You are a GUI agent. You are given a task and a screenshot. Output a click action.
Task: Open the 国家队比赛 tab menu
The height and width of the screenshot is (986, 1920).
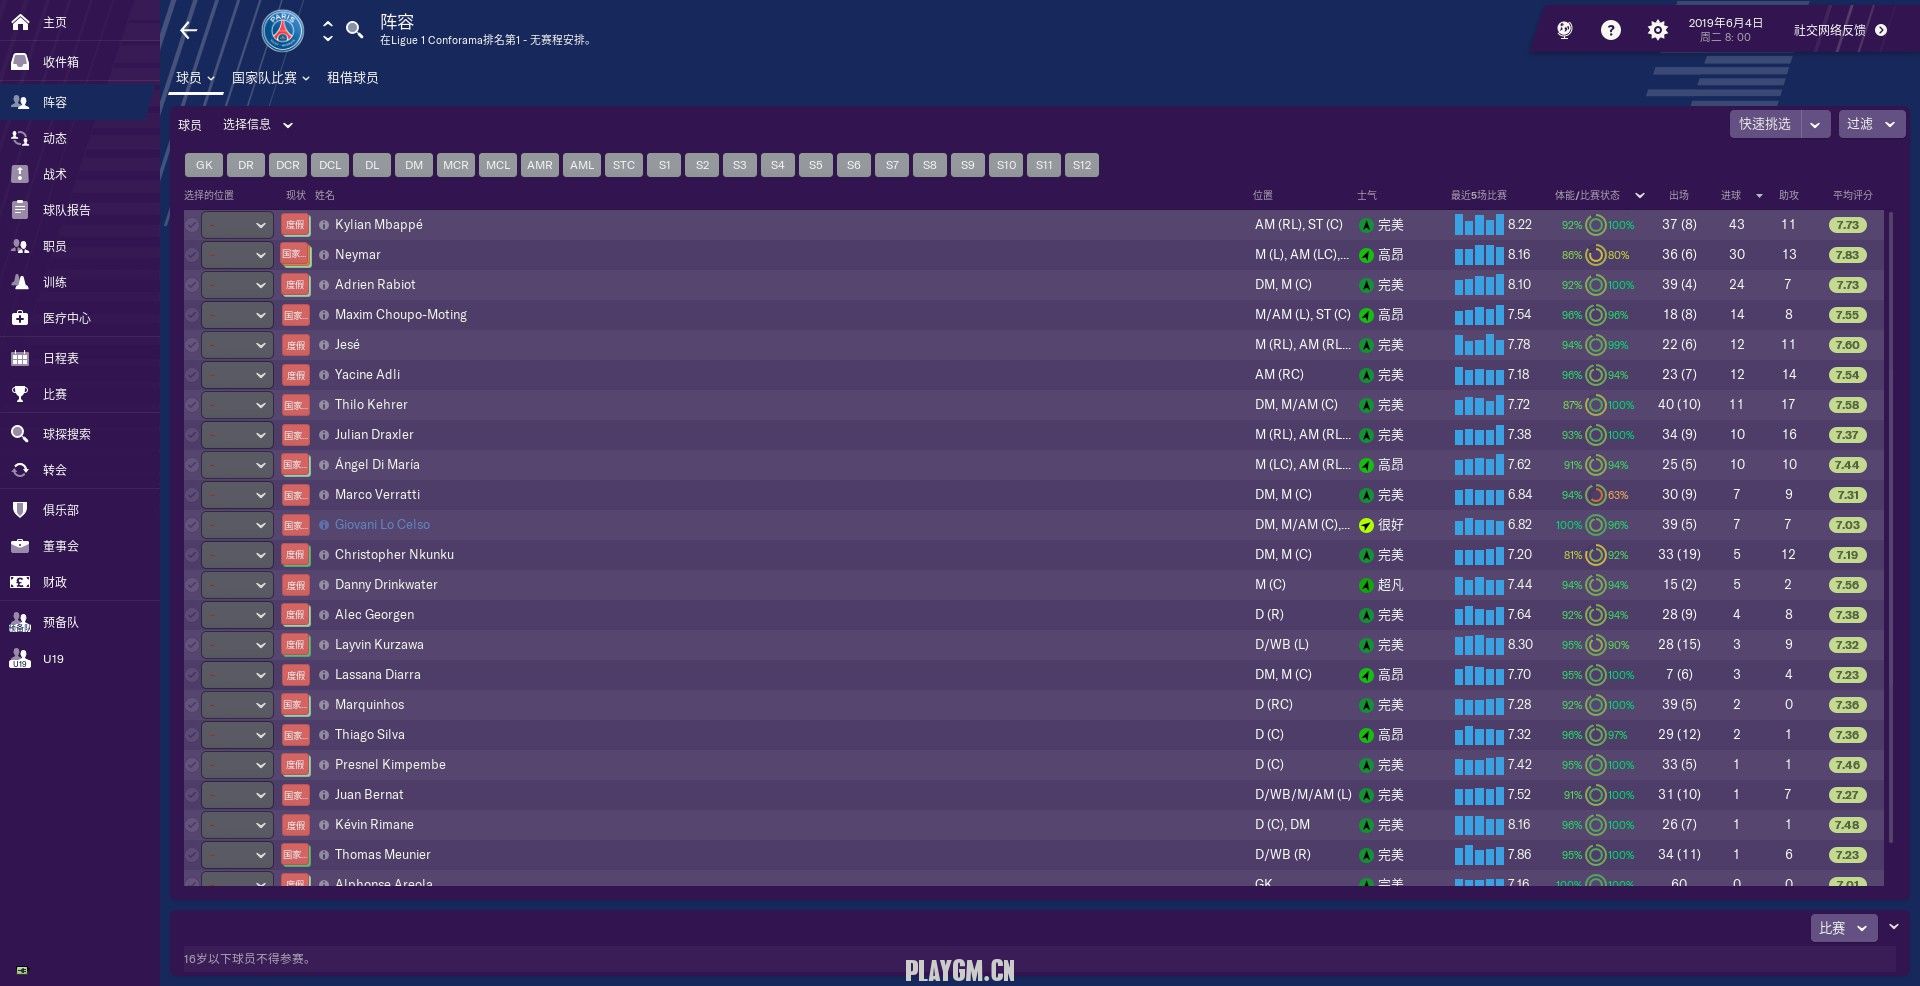[x=270, y=78]
